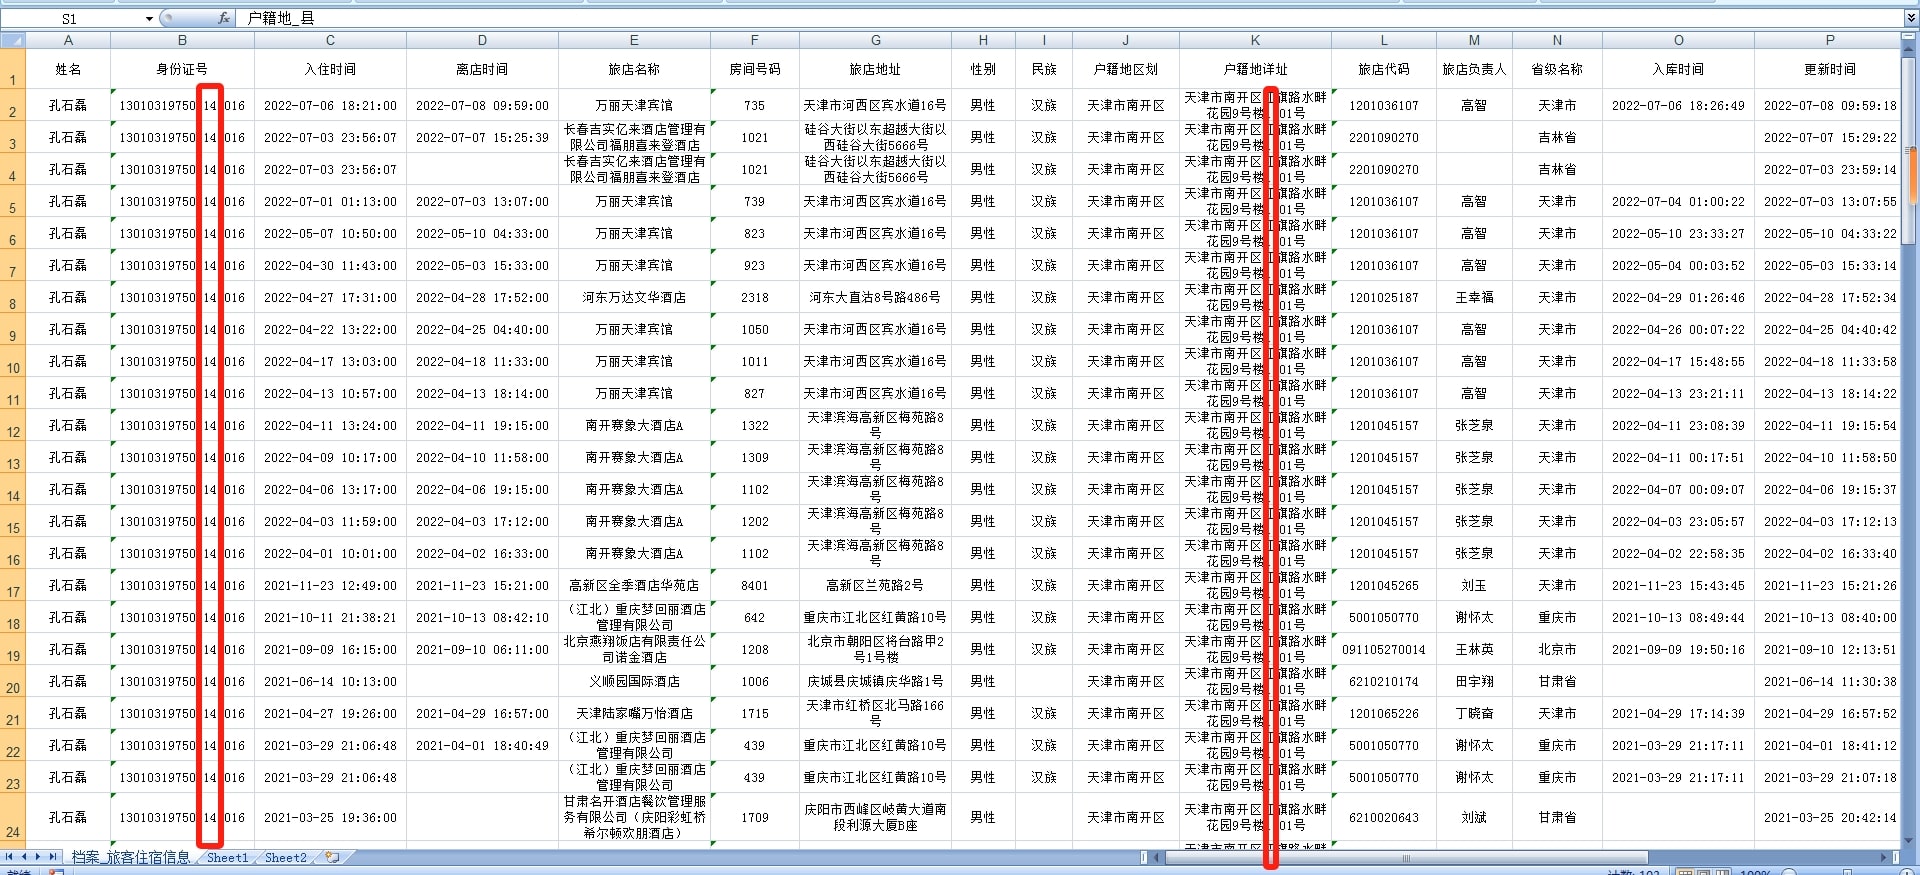The width and height of the screenshot is (1920, 875).
Task: Switch to the Sheet2 tab
Action: point(286,857)
